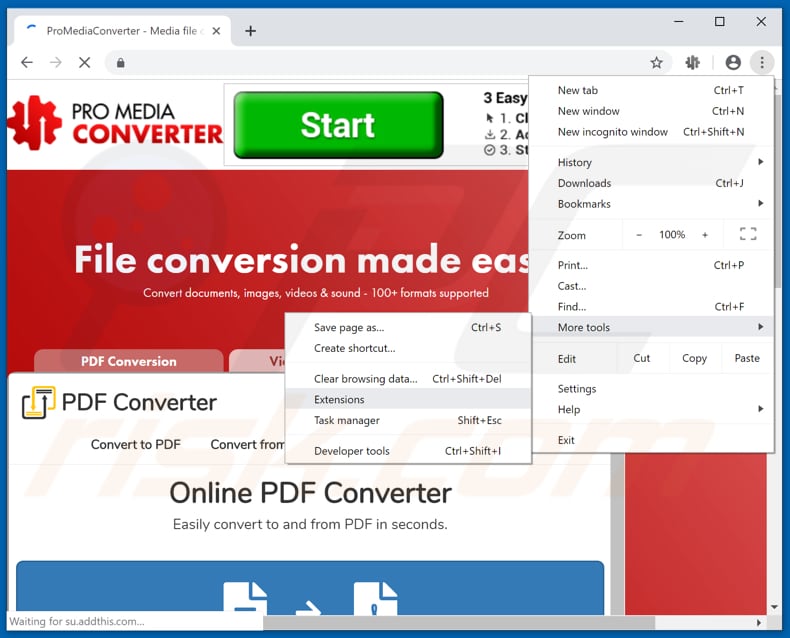Click the Online PDF Converter heading
This screenshot has width=790, height=638.
(x=310, y=493)
